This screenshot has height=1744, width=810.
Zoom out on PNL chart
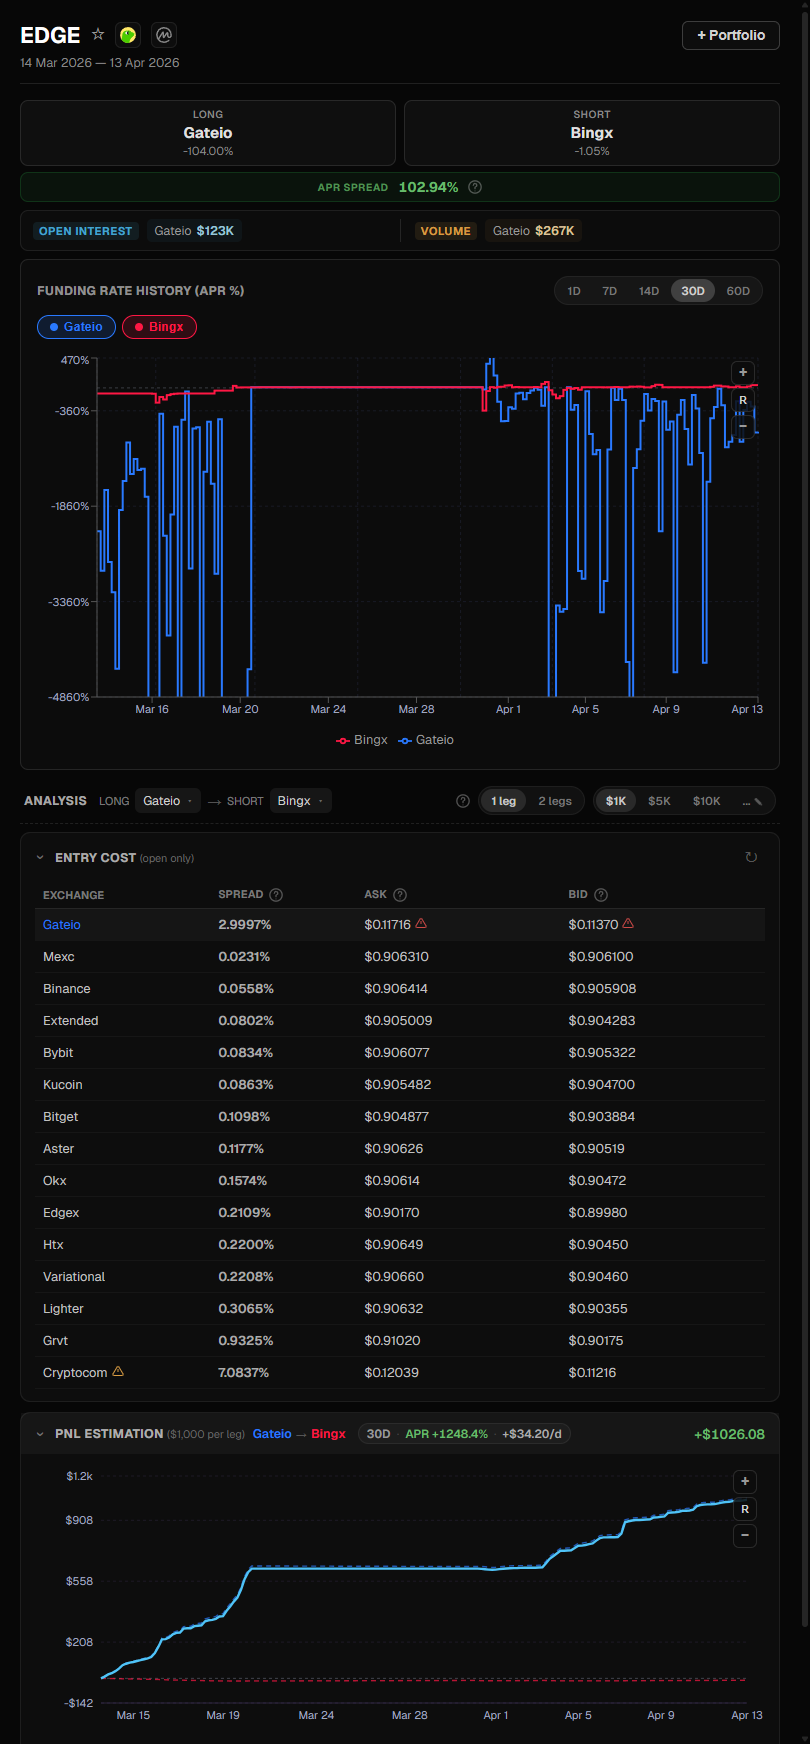[x=745, y=1535]
